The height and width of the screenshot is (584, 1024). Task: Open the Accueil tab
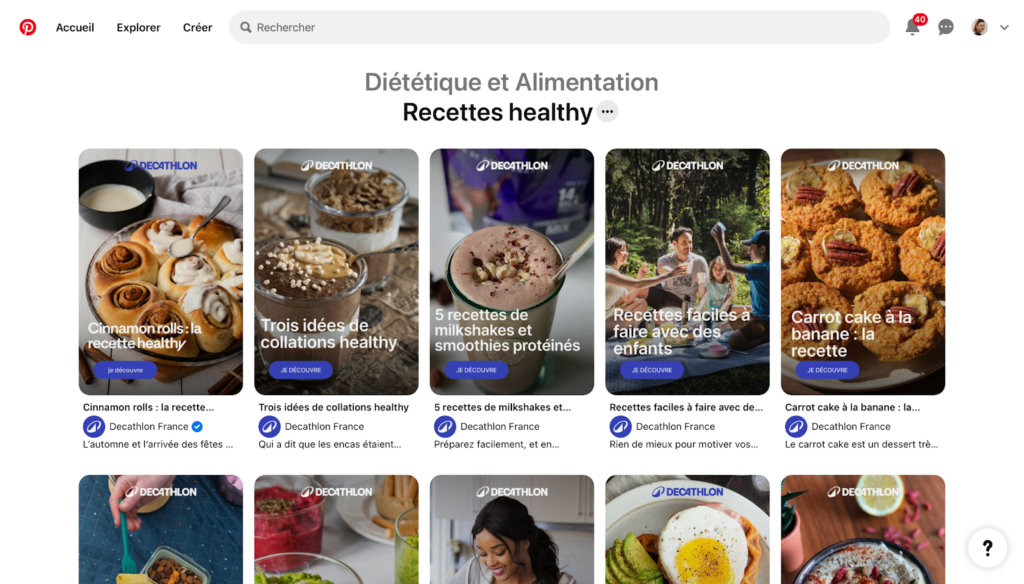click(x=75, y=27)
